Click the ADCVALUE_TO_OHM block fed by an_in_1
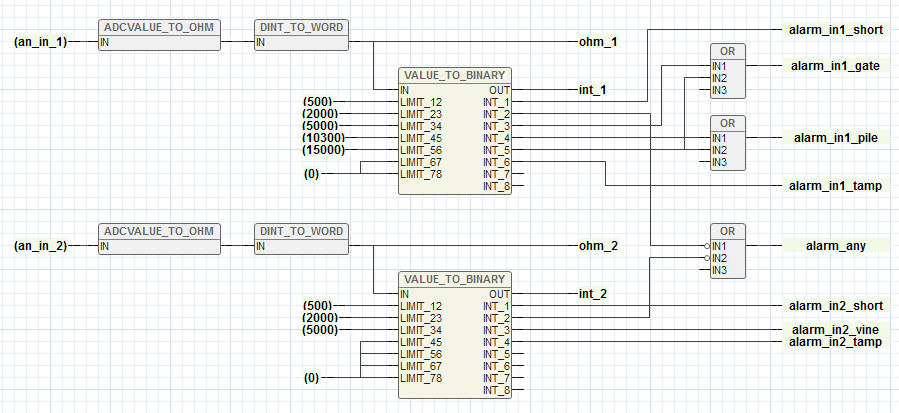899x413 pixels. 160,28
